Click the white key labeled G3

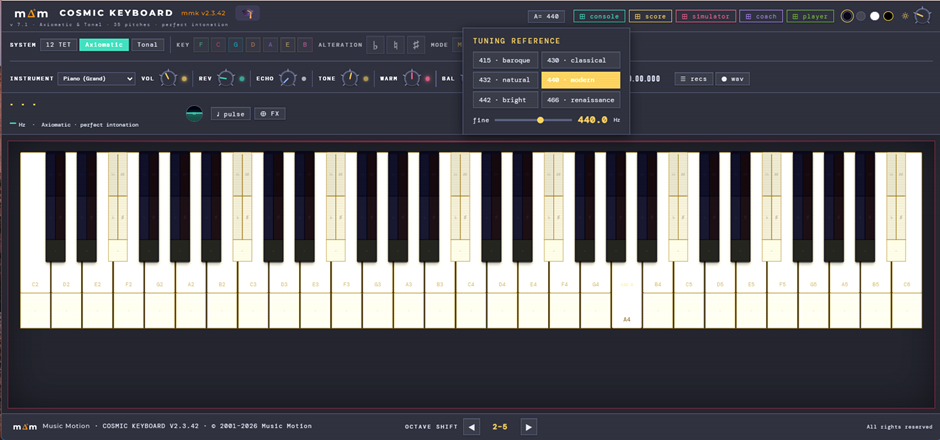point(378,294)
